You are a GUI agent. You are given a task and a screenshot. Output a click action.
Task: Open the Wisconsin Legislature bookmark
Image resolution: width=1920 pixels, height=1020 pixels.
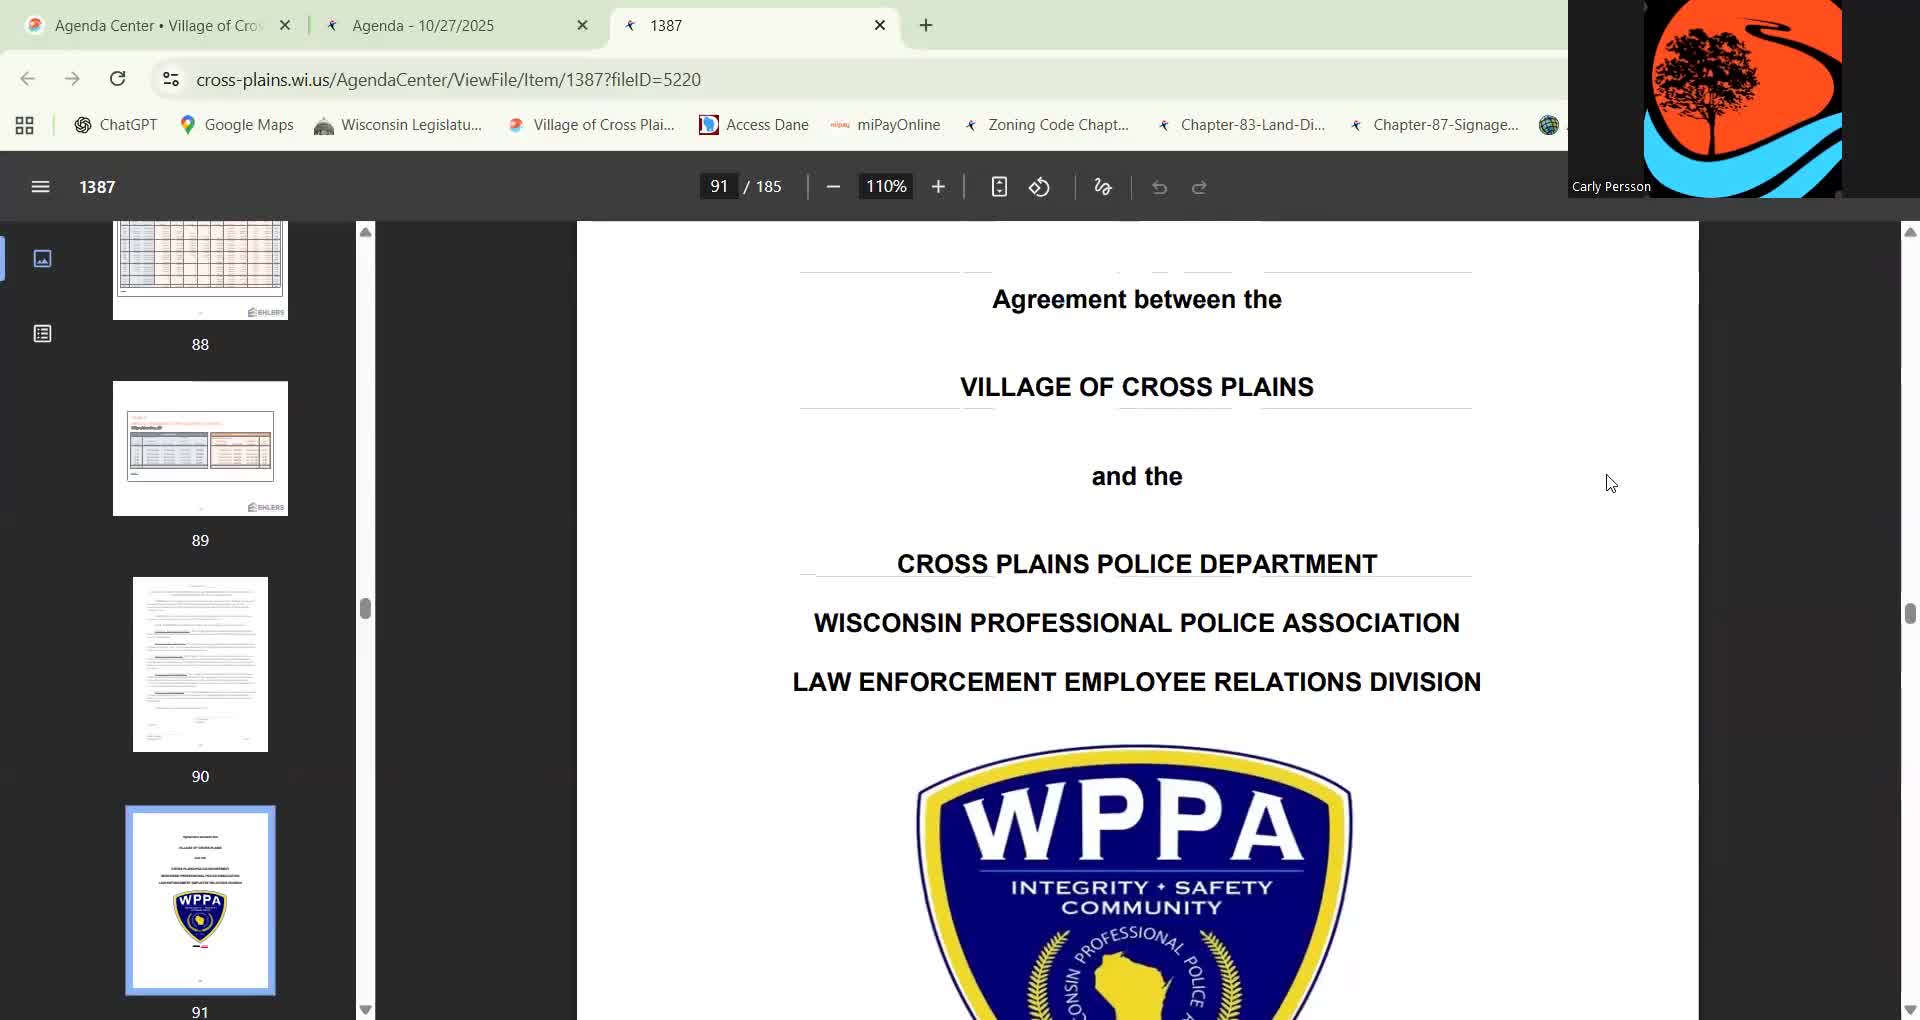tap(398, 124)
